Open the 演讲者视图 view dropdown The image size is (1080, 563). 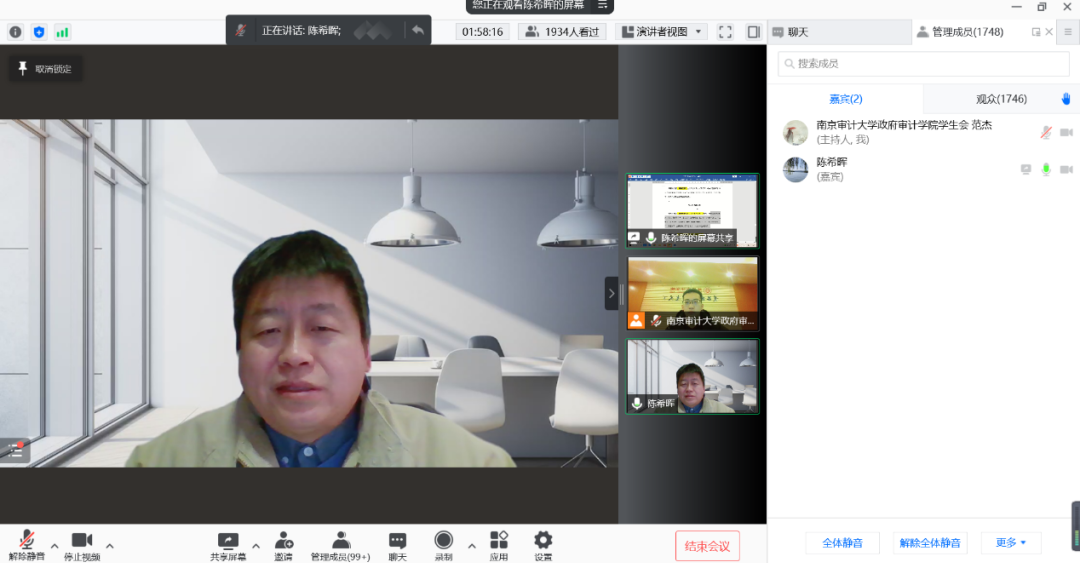663,32
